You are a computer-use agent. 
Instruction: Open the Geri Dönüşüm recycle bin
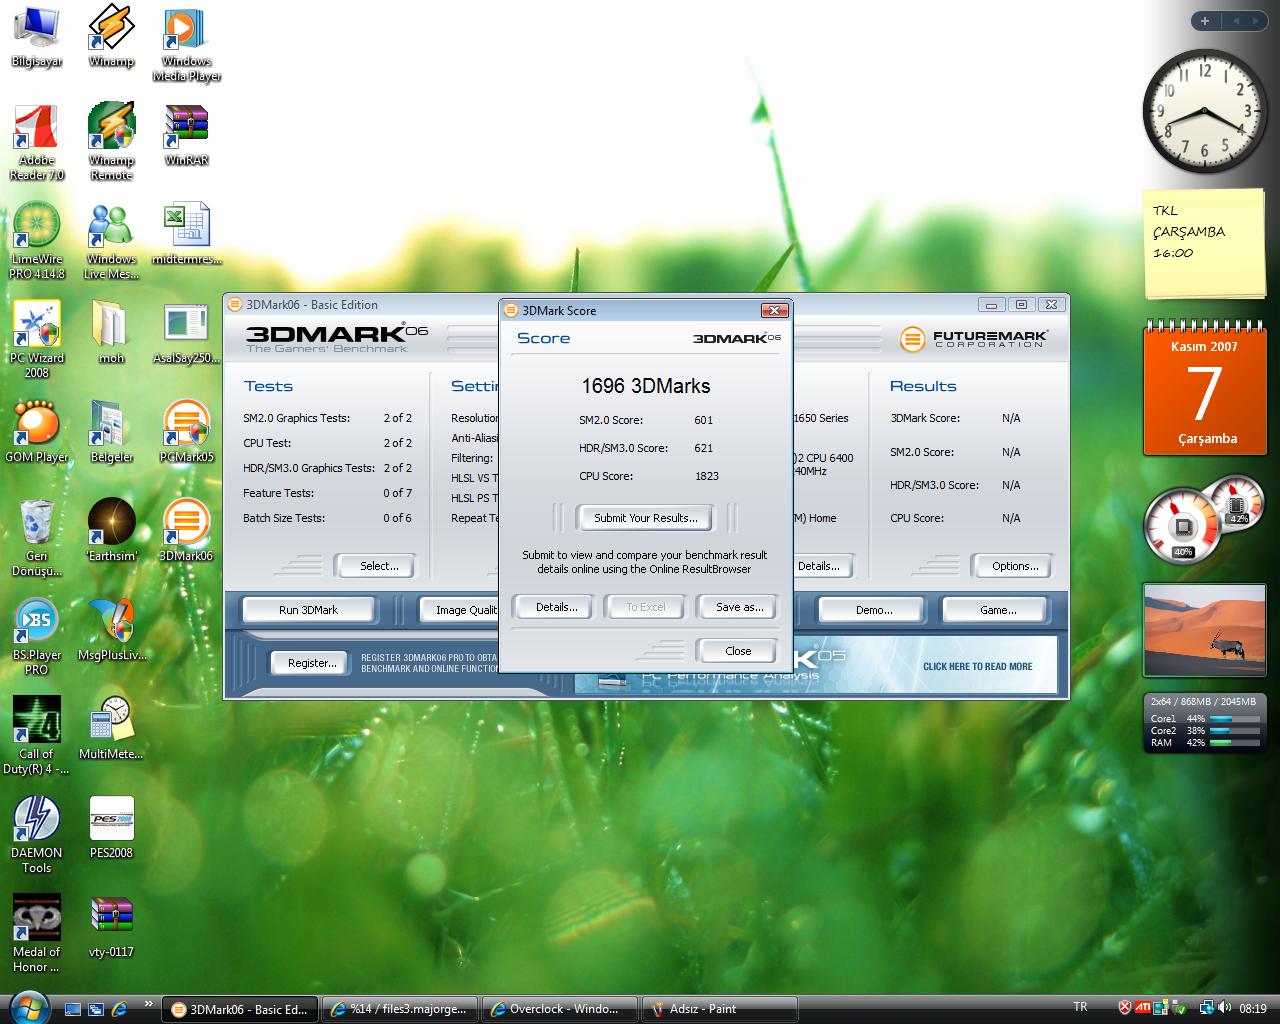coord(36,538)
